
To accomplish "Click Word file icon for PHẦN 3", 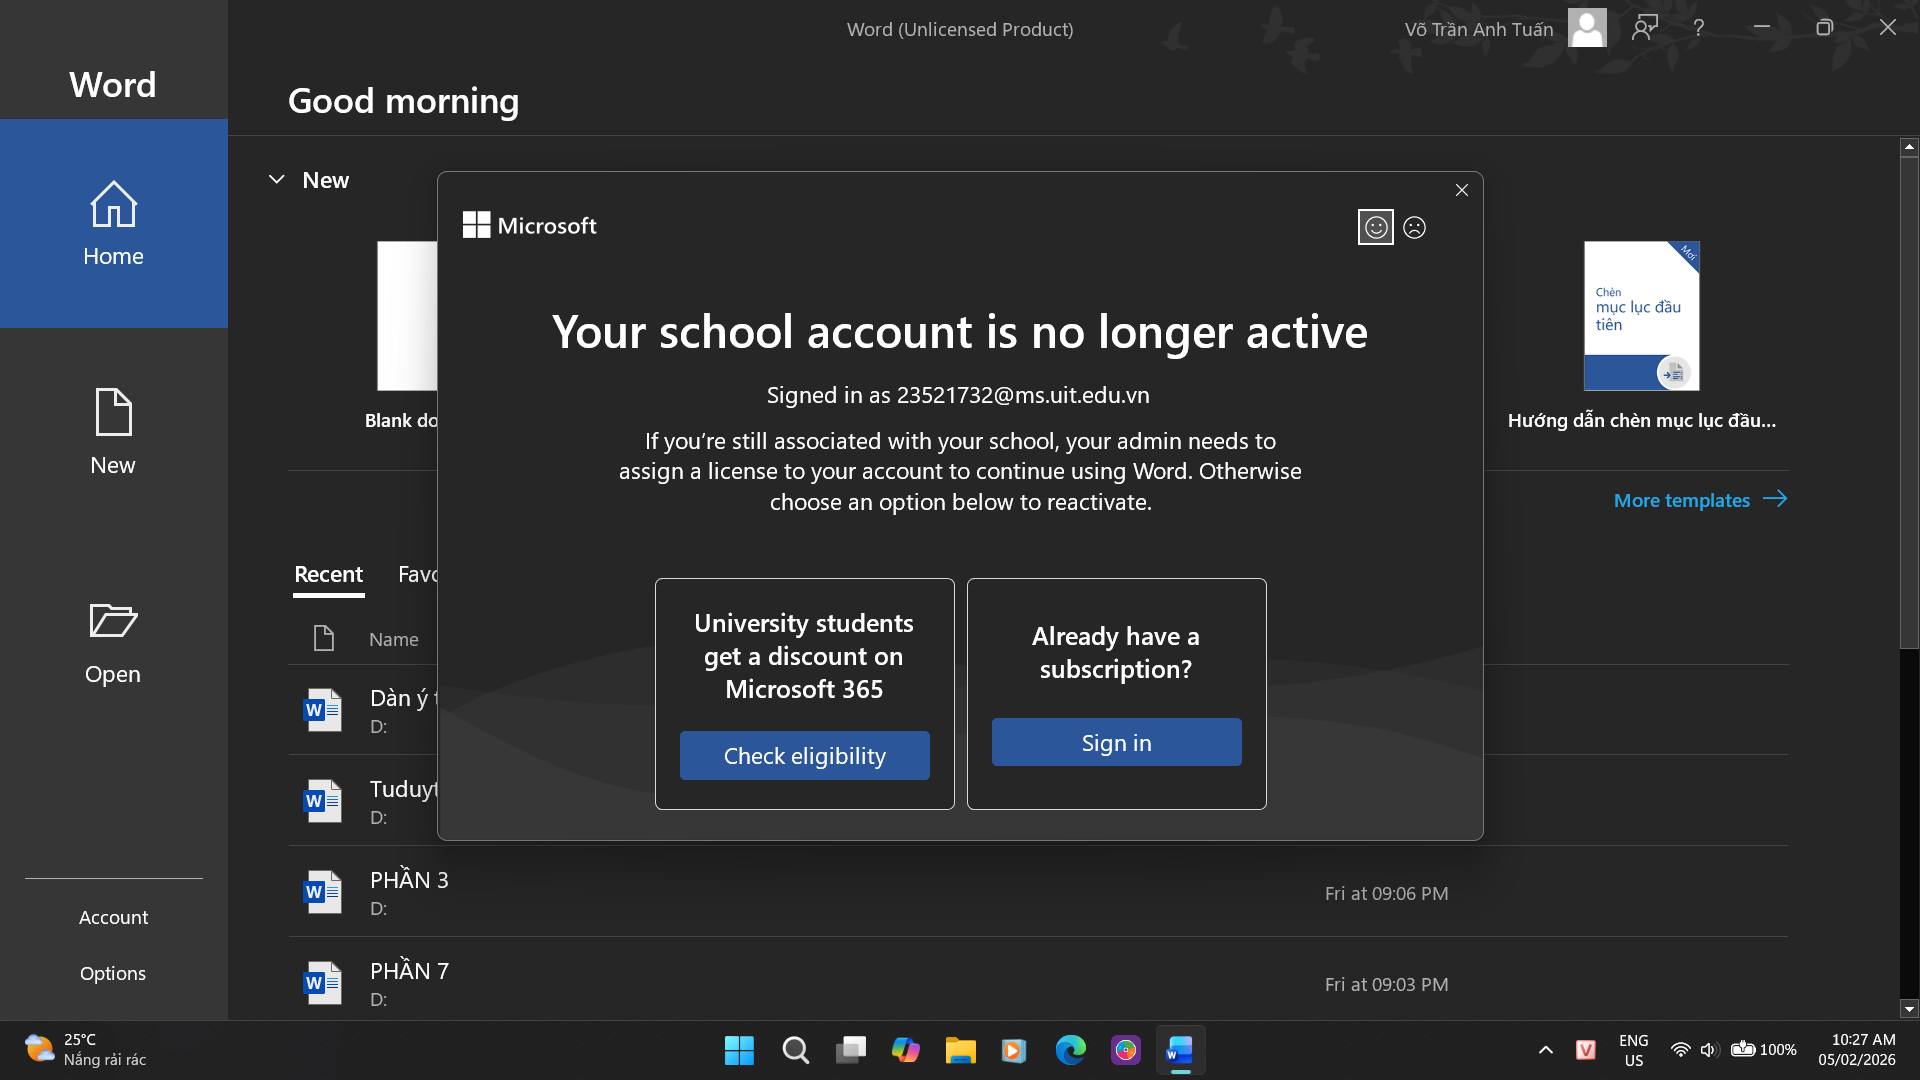I will (x=322, y=892).
